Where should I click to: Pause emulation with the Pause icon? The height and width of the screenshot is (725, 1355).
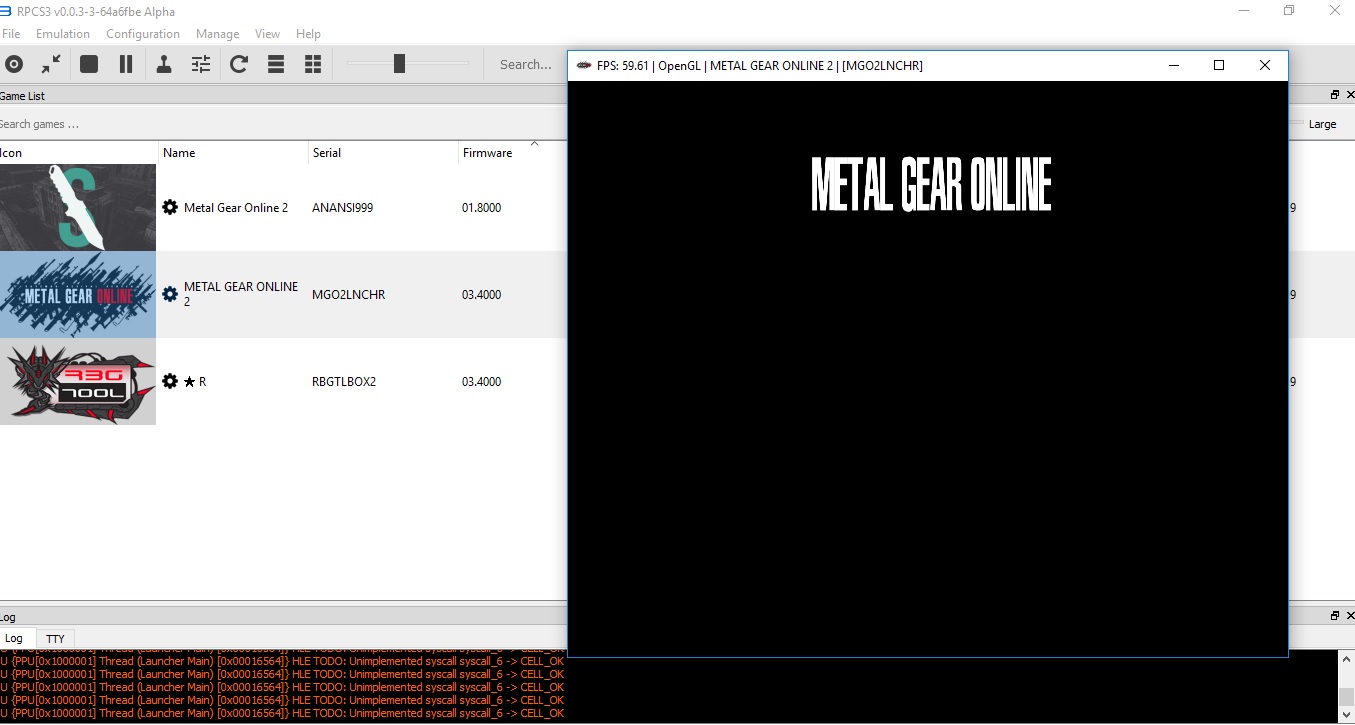pos(126,64)
